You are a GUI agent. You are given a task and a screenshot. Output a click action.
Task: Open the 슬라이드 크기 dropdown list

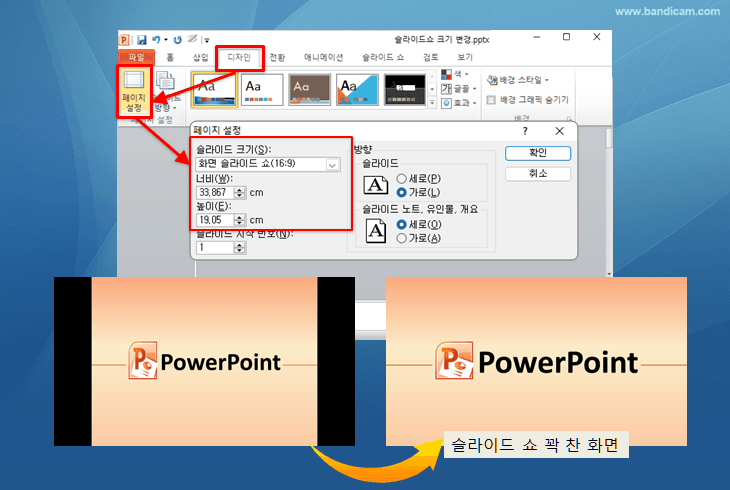(268, 164)
